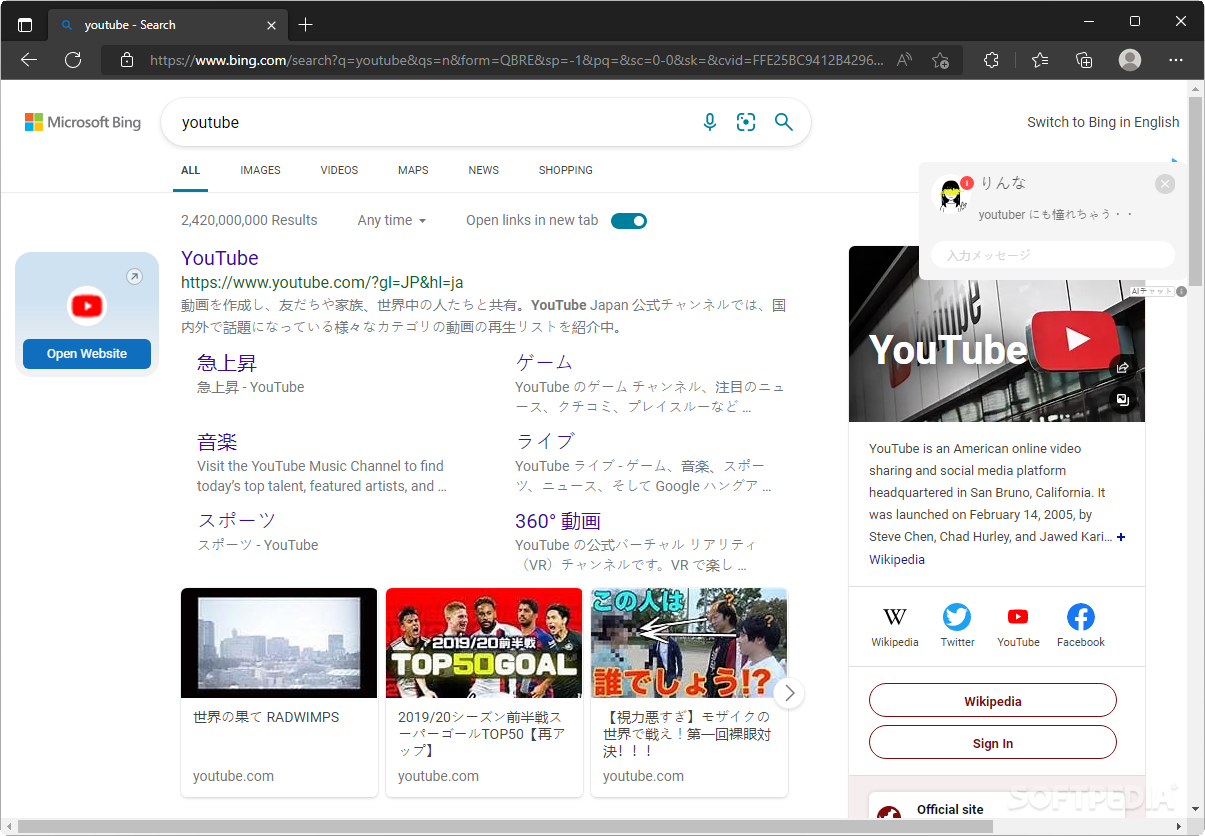Open tab actions menu icon

25,25
